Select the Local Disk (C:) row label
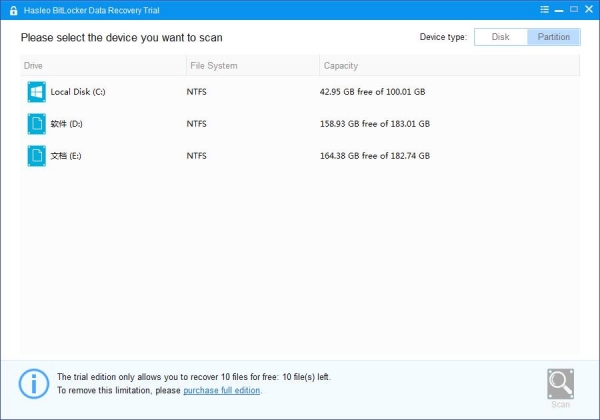 (x=78, y=92)
